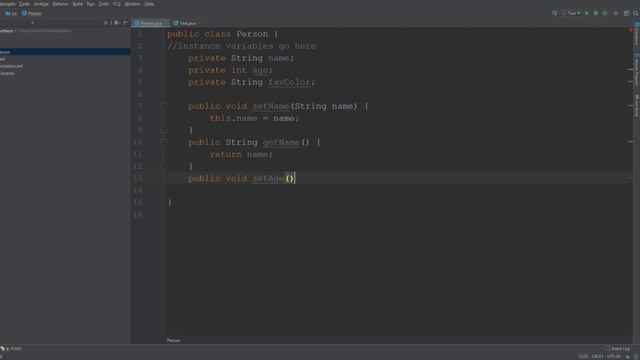Image resolution: width=640 pixels, height=360 pixels.
Task: Click the 'return name;' statement
Action: click(x=241, y=154)
